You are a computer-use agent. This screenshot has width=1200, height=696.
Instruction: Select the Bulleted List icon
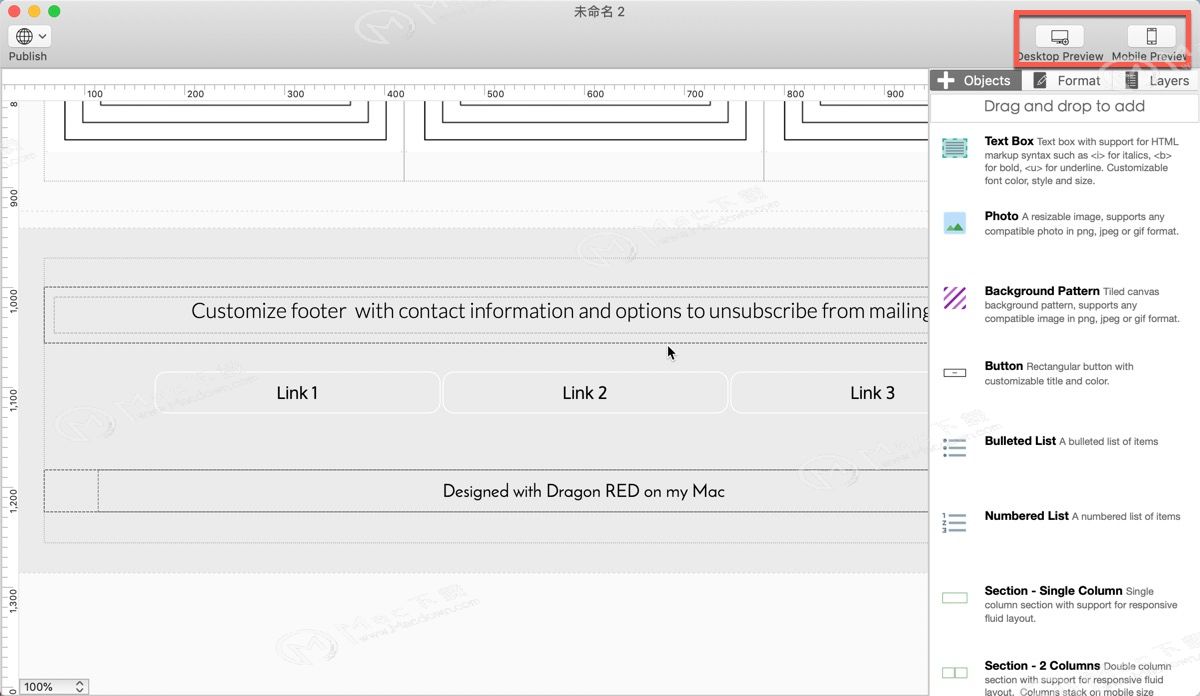(955, 448)
